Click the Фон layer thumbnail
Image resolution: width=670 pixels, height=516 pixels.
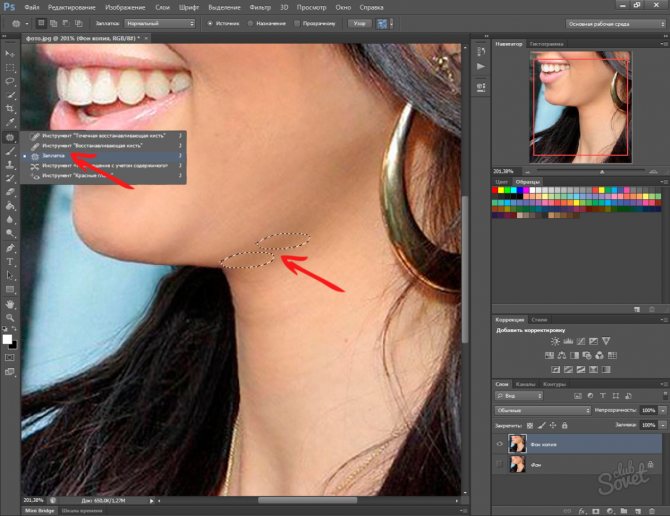517,464
